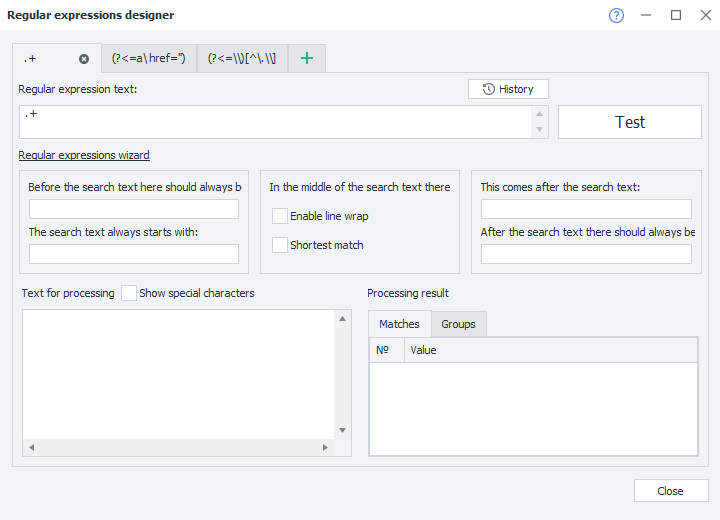Select the Matches results tab
Screen dimensions: 720x520
coord(399,324)
